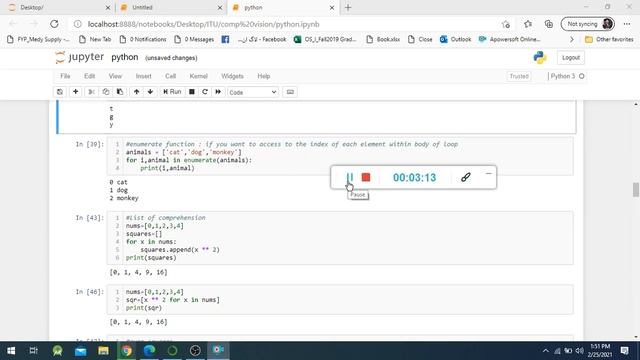Open the notification center
Screen dimensions: 640x360
pyautogui.click(x=624, y=350)
